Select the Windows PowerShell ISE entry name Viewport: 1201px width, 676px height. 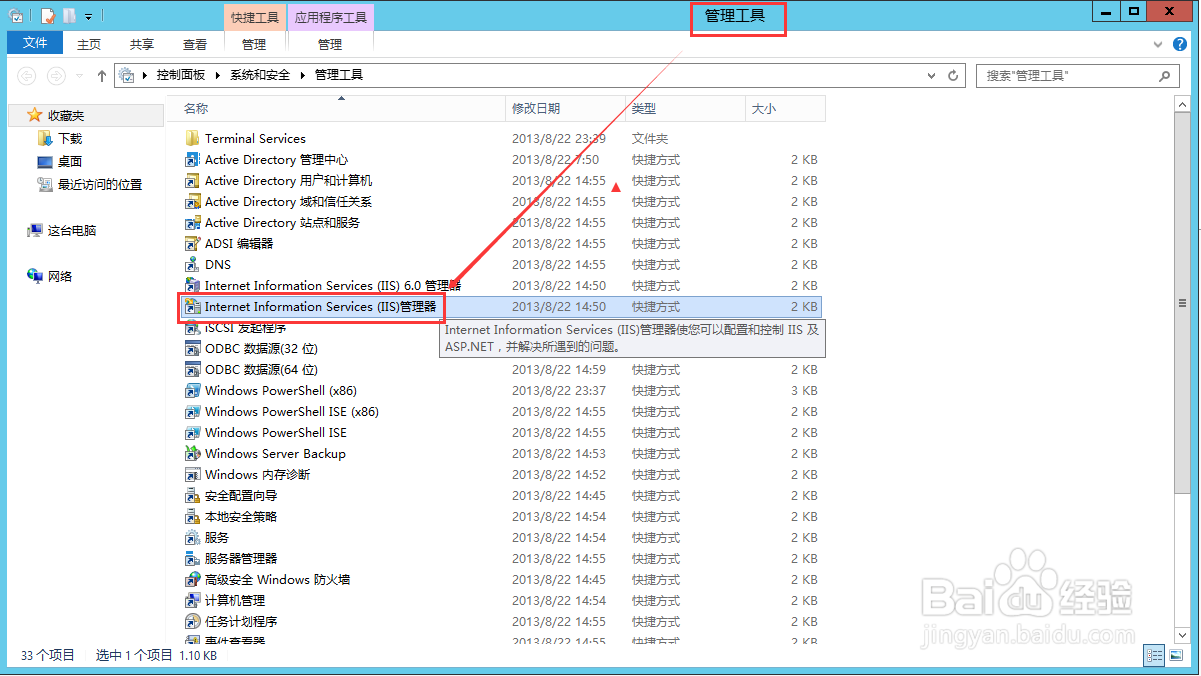pyautogui.click(x=276, y=432)
